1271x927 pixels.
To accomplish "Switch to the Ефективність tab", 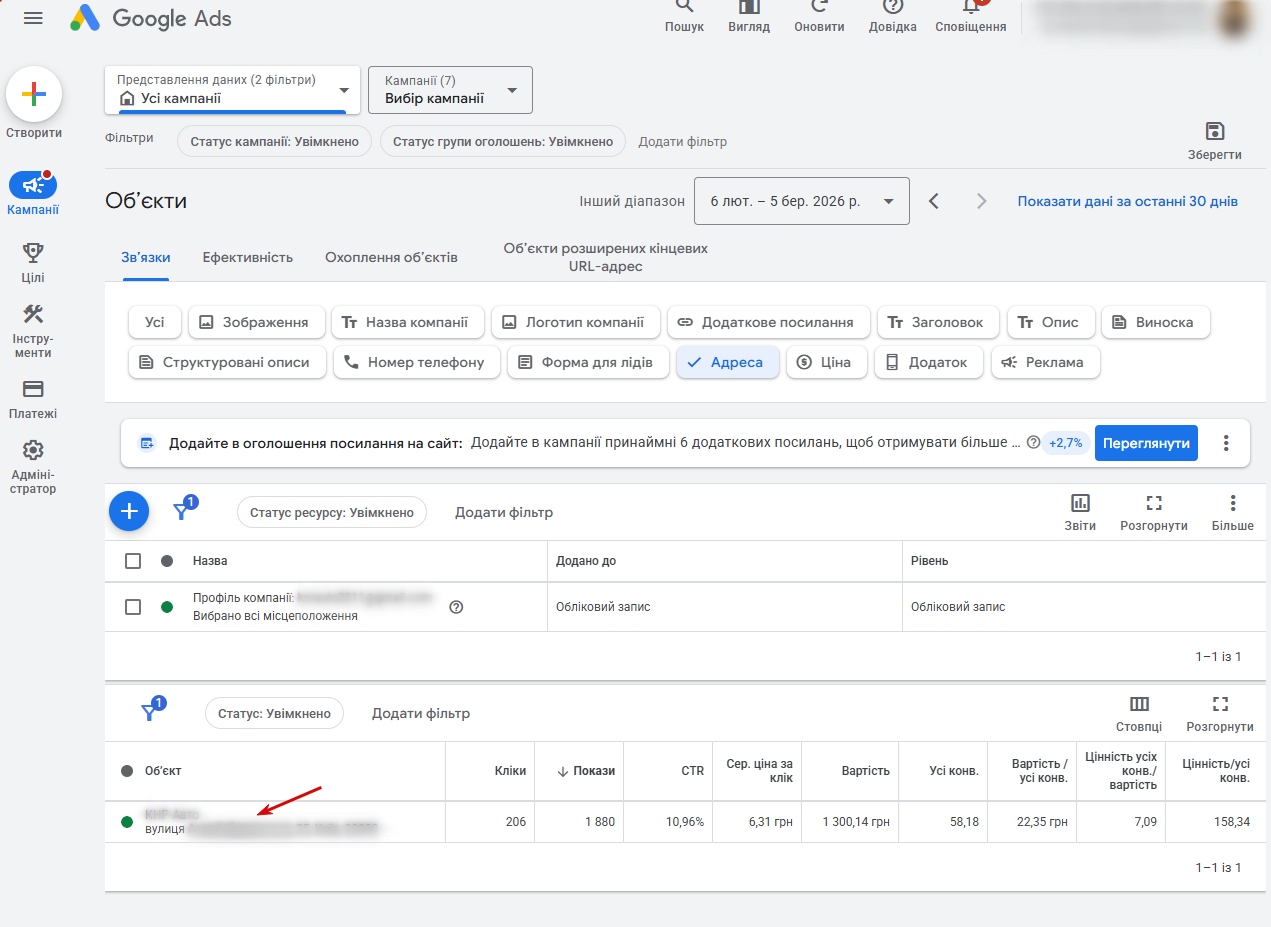I will coord(248,257).
